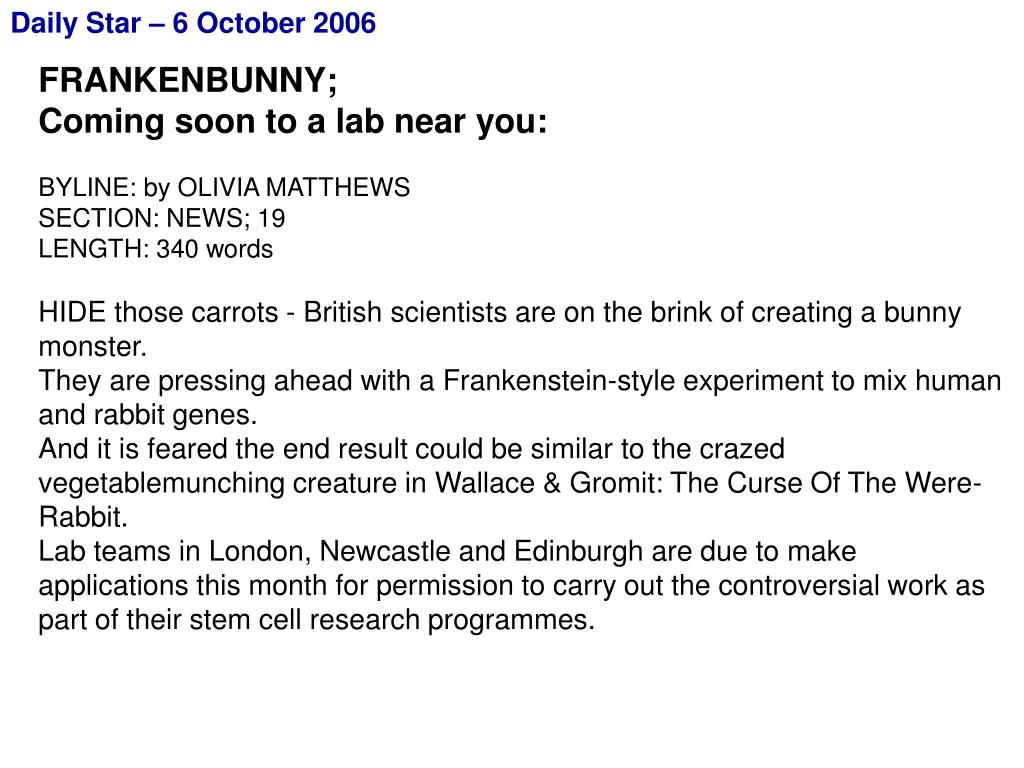Click the word 'monster.'
This screenshot has width=1024, height=768.
click(x=93, y=347)
